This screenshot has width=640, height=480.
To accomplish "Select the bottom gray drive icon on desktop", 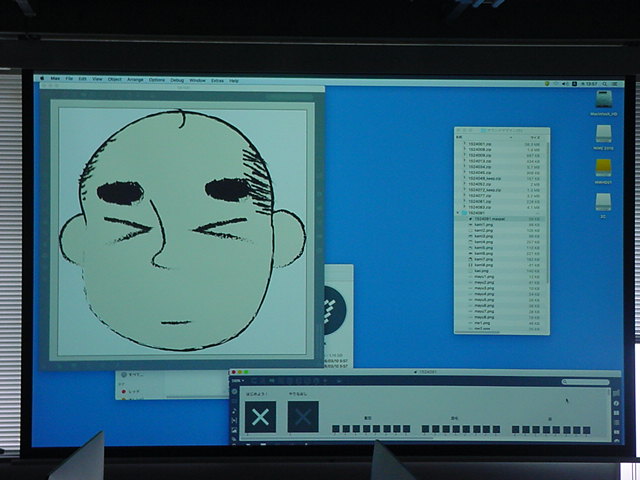I will coord(603,202).
